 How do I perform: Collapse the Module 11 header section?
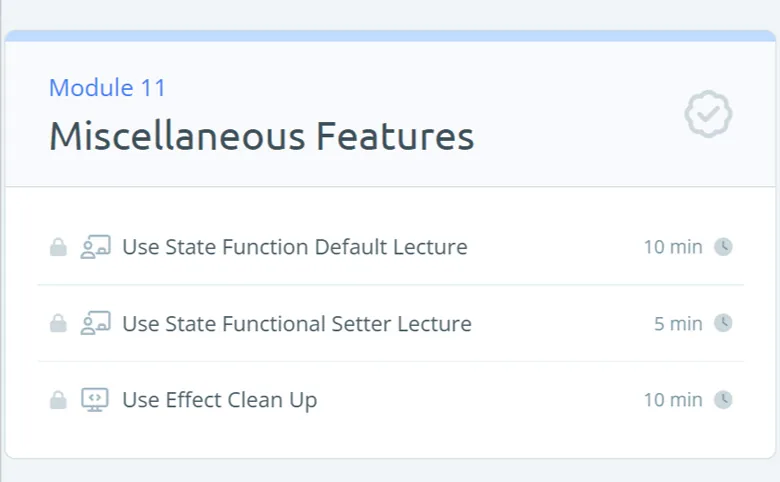click(x=390, y=114)
